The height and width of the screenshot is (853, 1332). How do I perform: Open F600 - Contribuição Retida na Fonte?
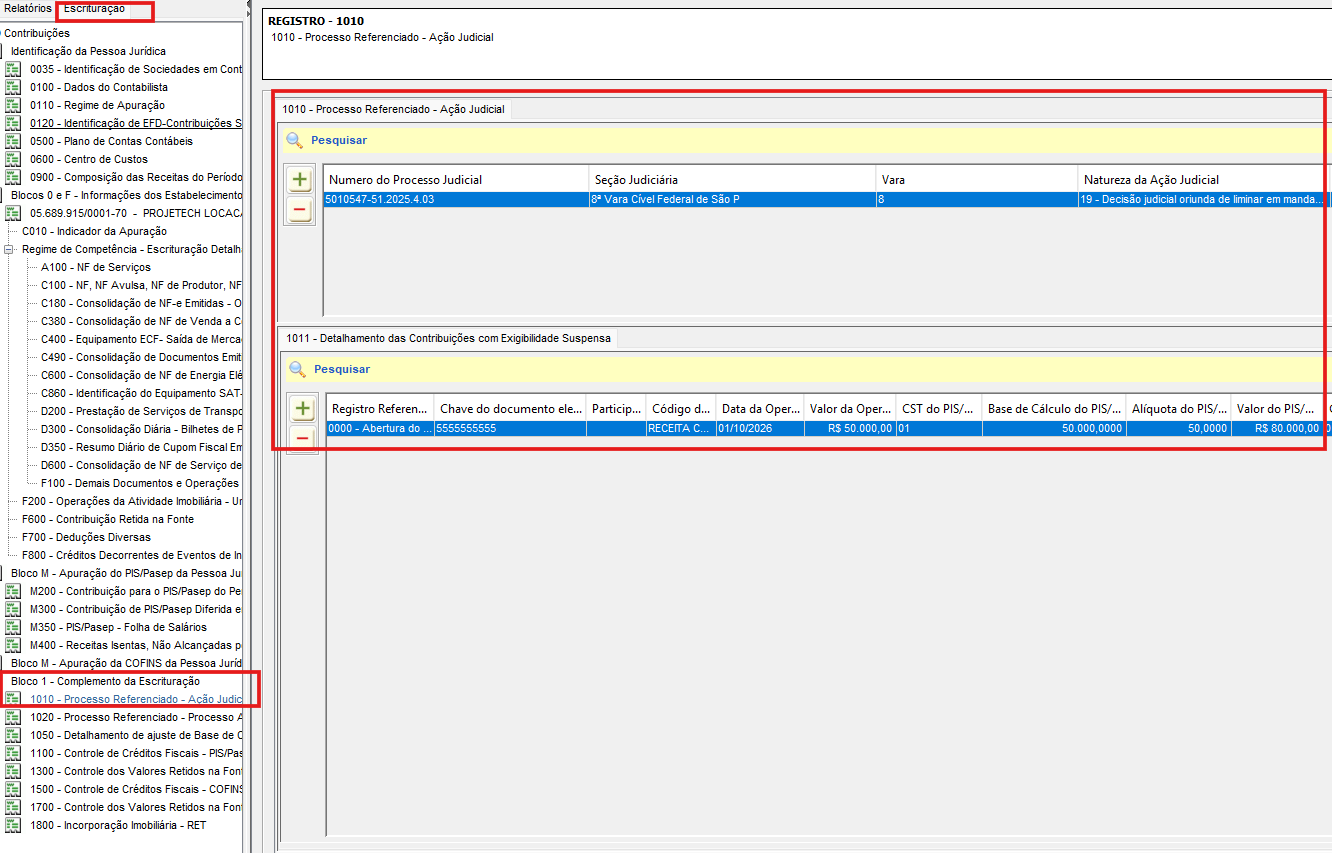pyautogui.click(x=108, y=519)
